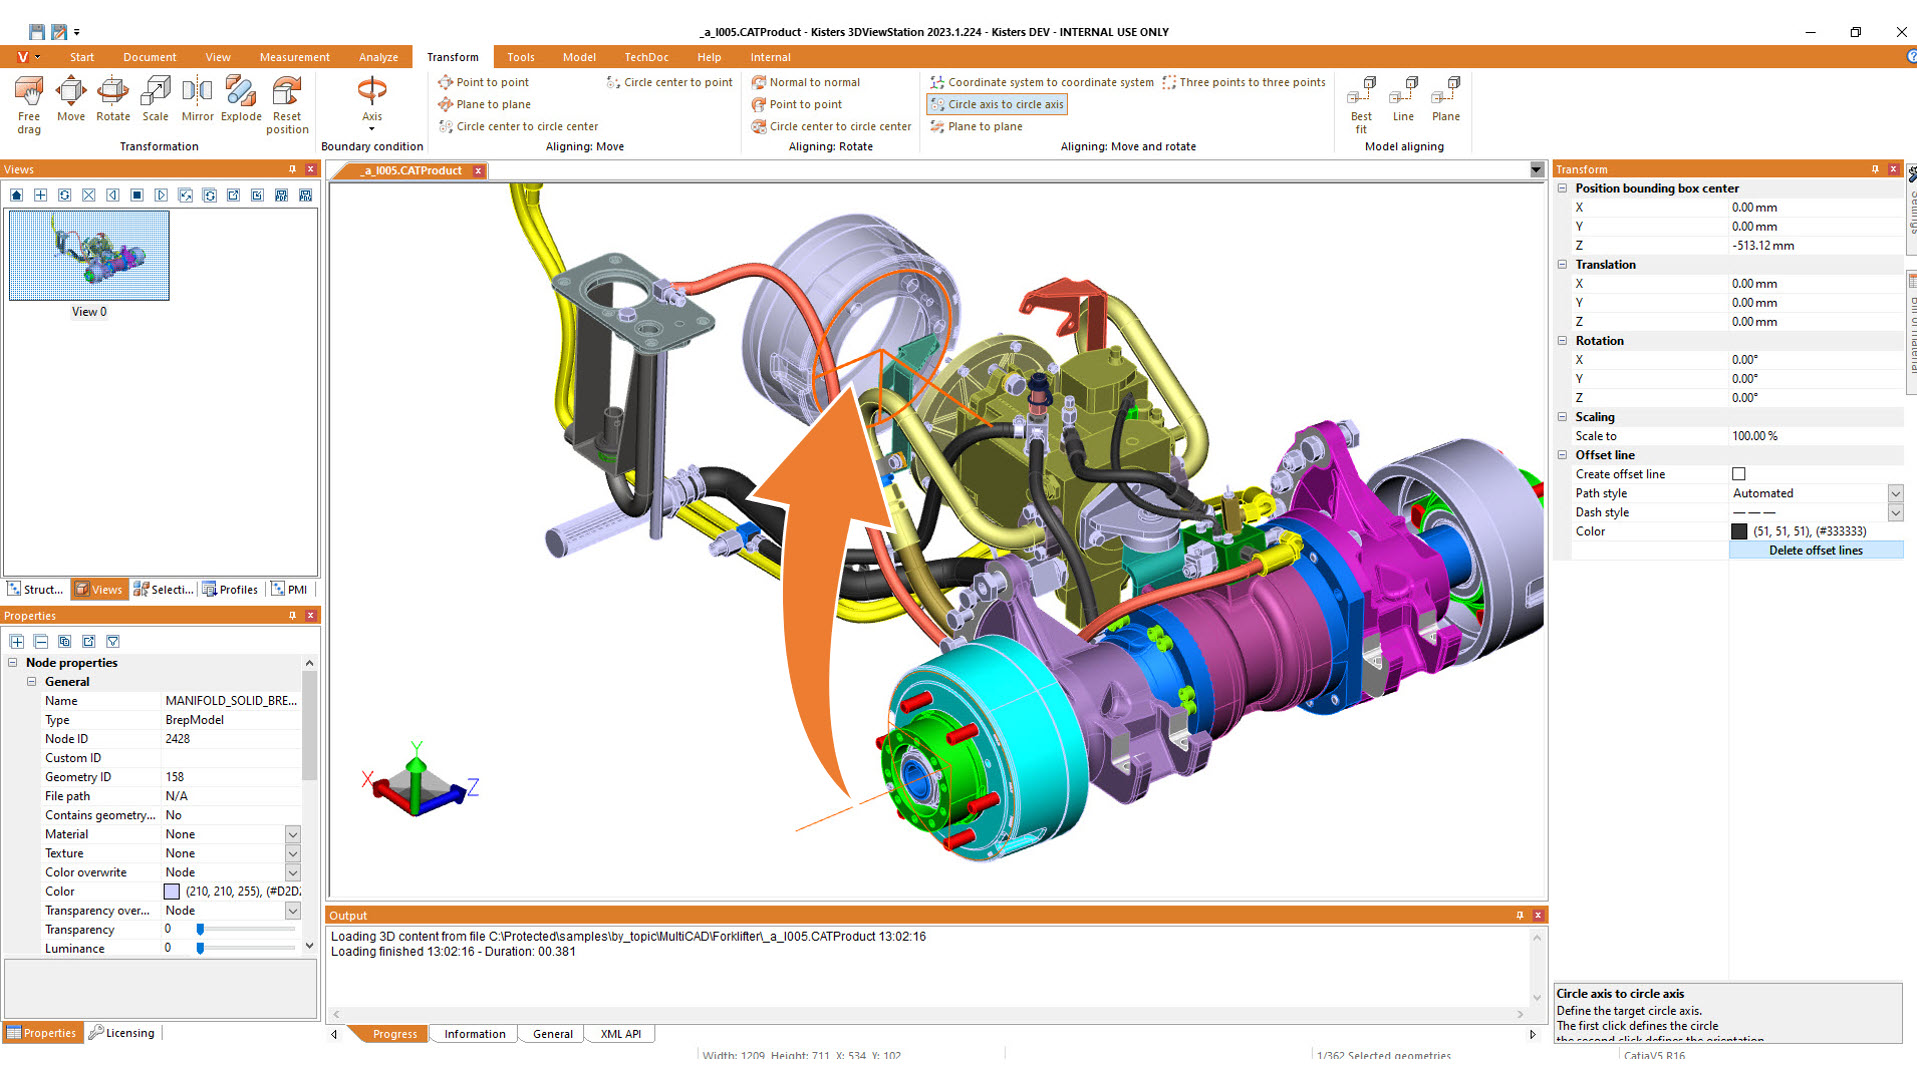The image size is (1917, 1079).
Task: Click the filter funnel icon in Properties
Action: pyautogui.click(x=113, y=641)
